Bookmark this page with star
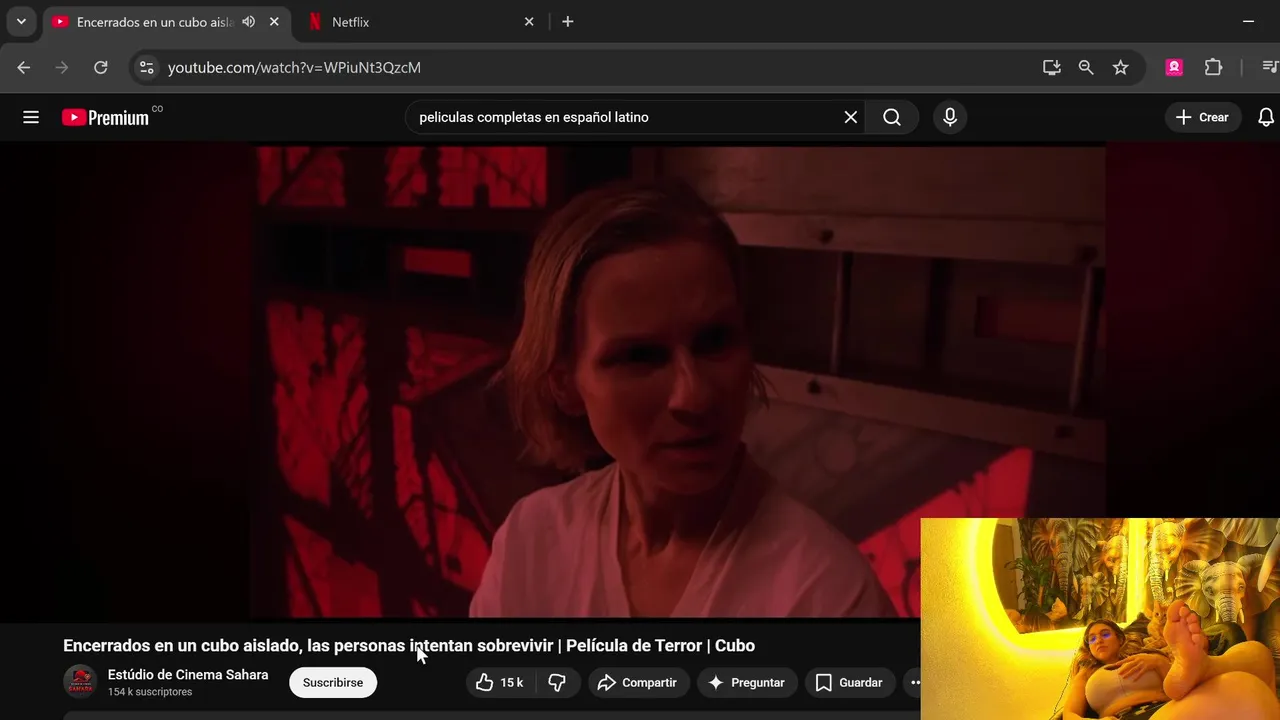Viewport: 1280px width, 720px height. (x=1121, y=68)
